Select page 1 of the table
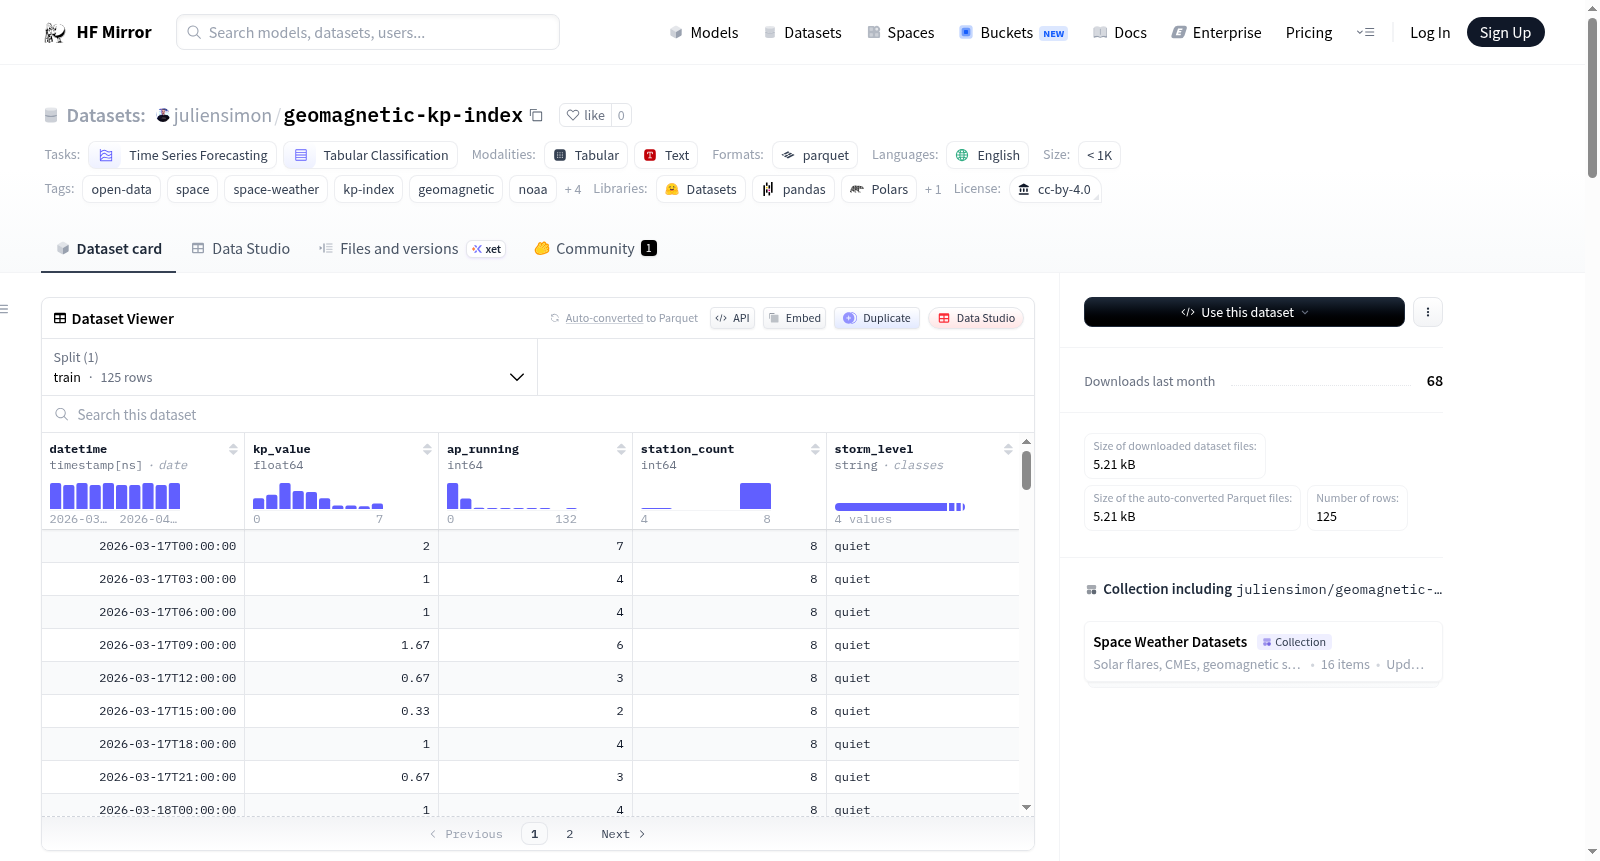Screen dimensions: 1600x861 [534, 834]
